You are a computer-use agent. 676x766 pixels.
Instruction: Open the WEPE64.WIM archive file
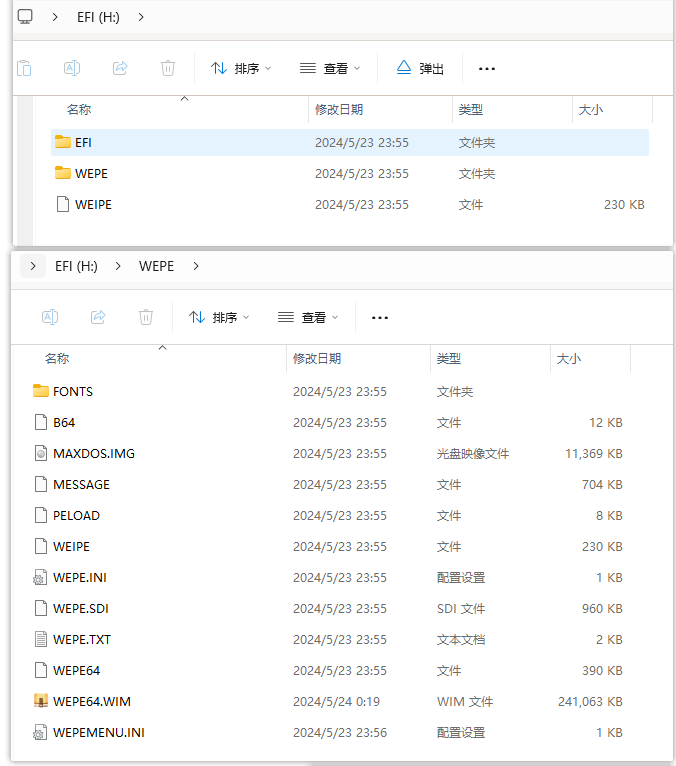click(x=91, y=701)
